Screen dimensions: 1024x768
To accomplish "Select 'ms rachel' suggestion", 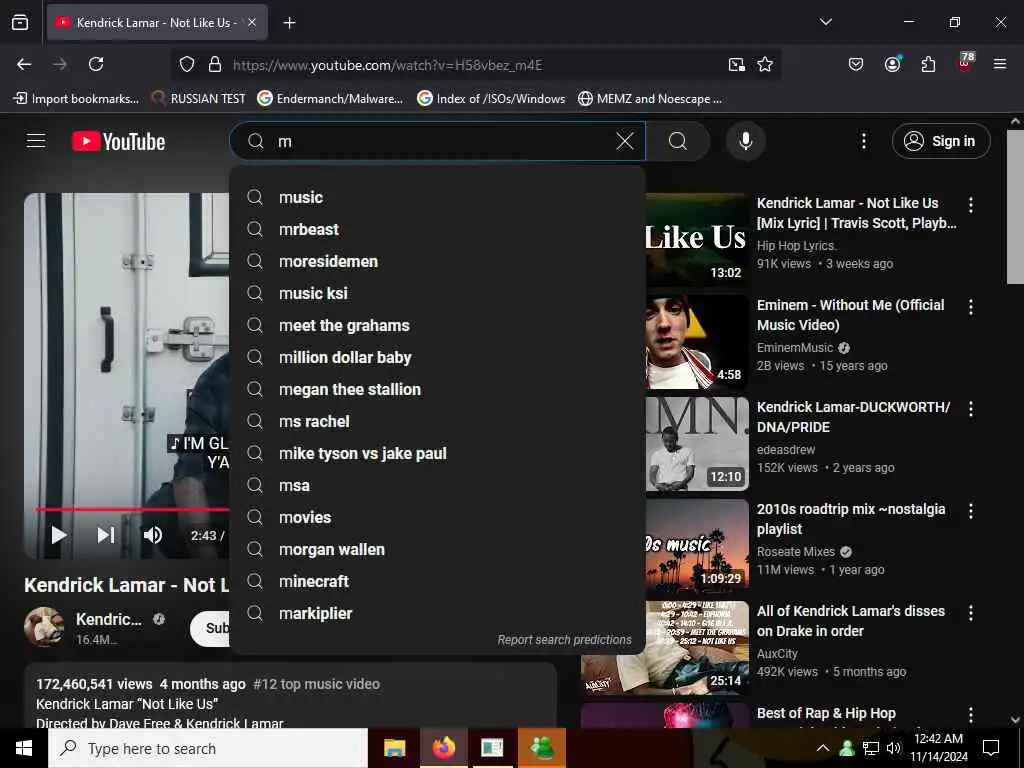I will pos(438,421).
